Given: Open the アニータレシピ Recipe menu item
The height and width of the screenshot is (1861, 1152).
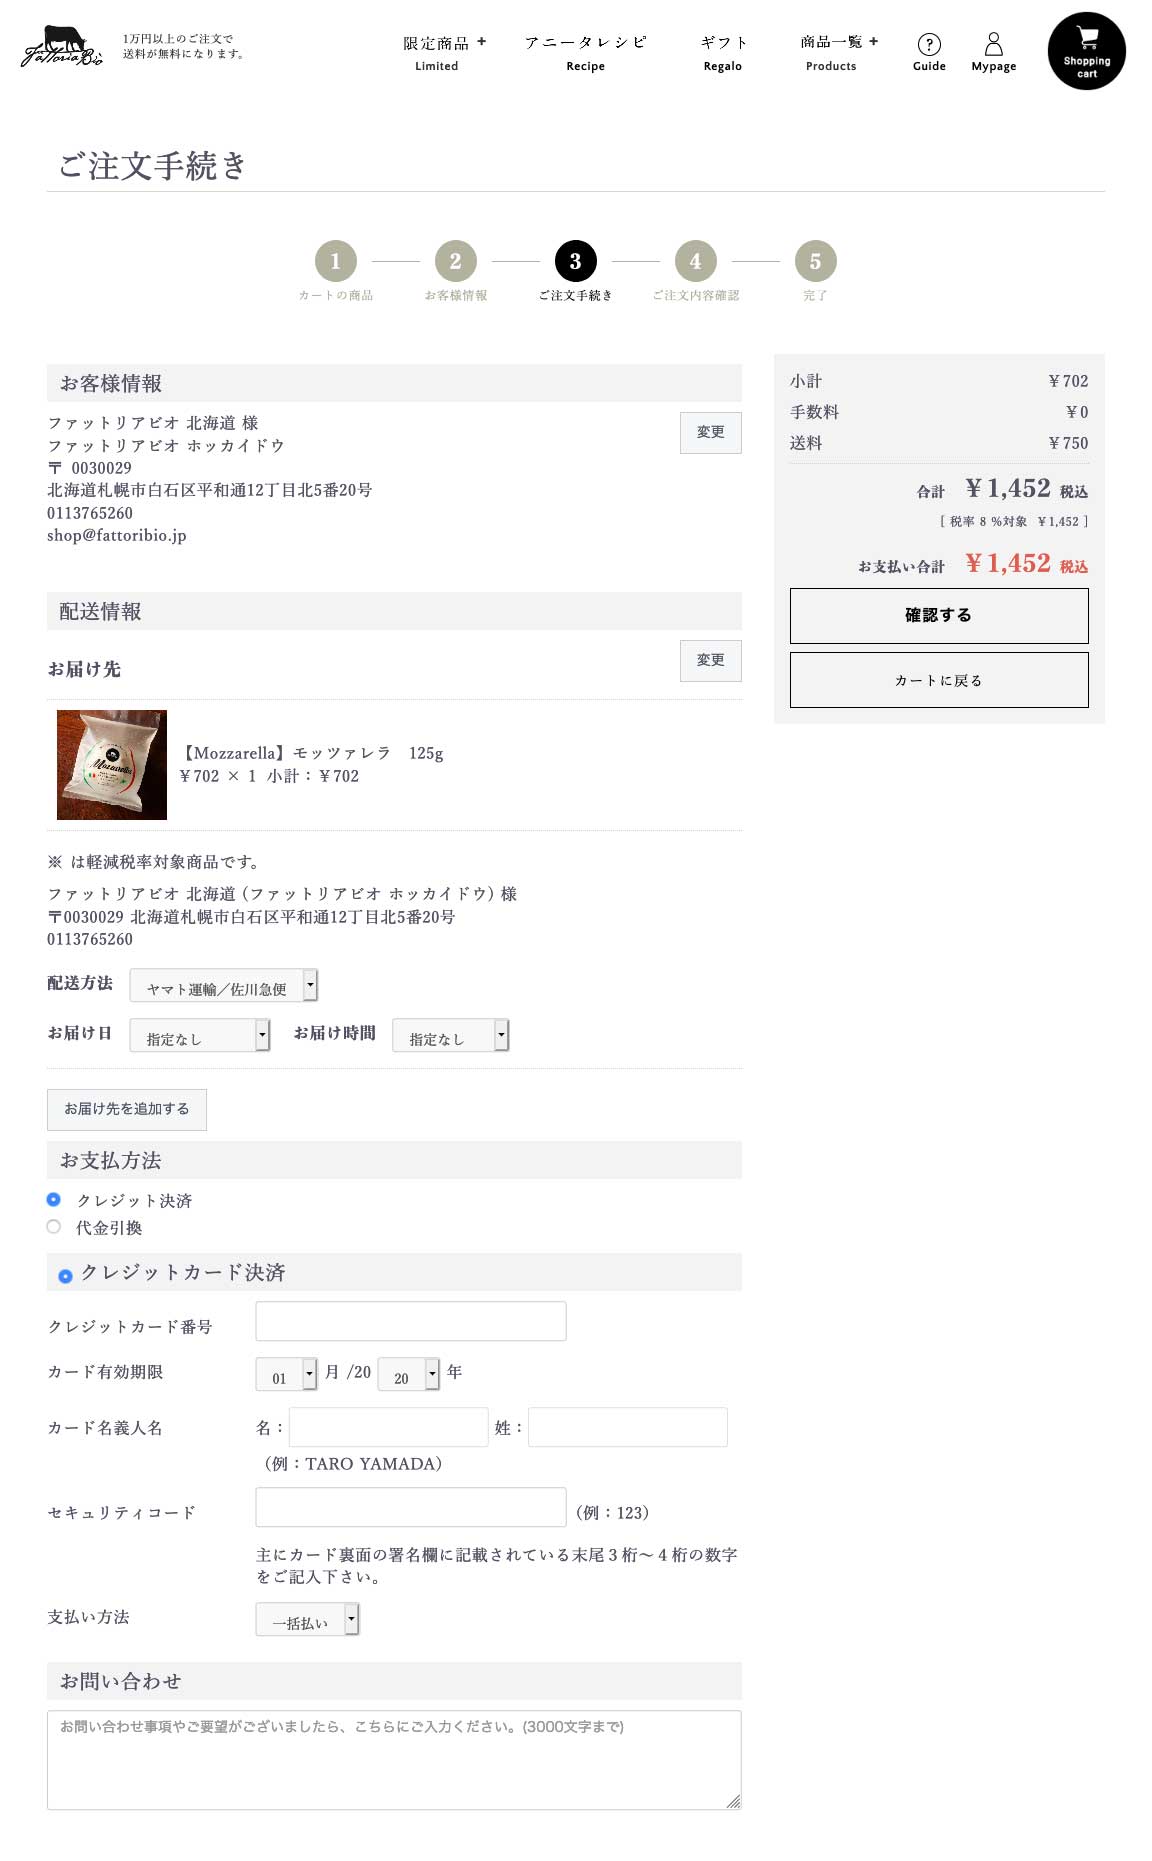Looking at the screenshot, I should coord(586,53).
